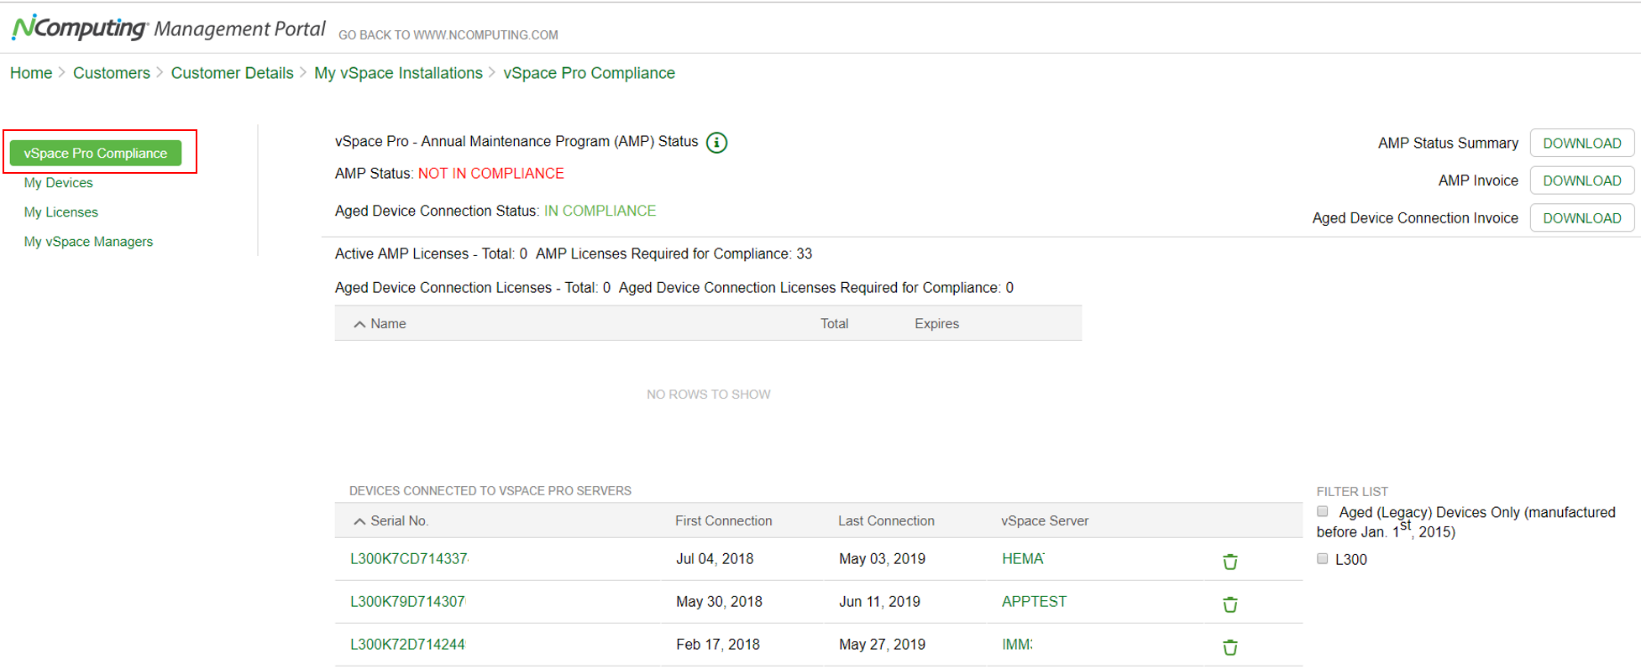Download the Aged Device Connection Invoice

pyautogui.click(x=1582, y=218)
